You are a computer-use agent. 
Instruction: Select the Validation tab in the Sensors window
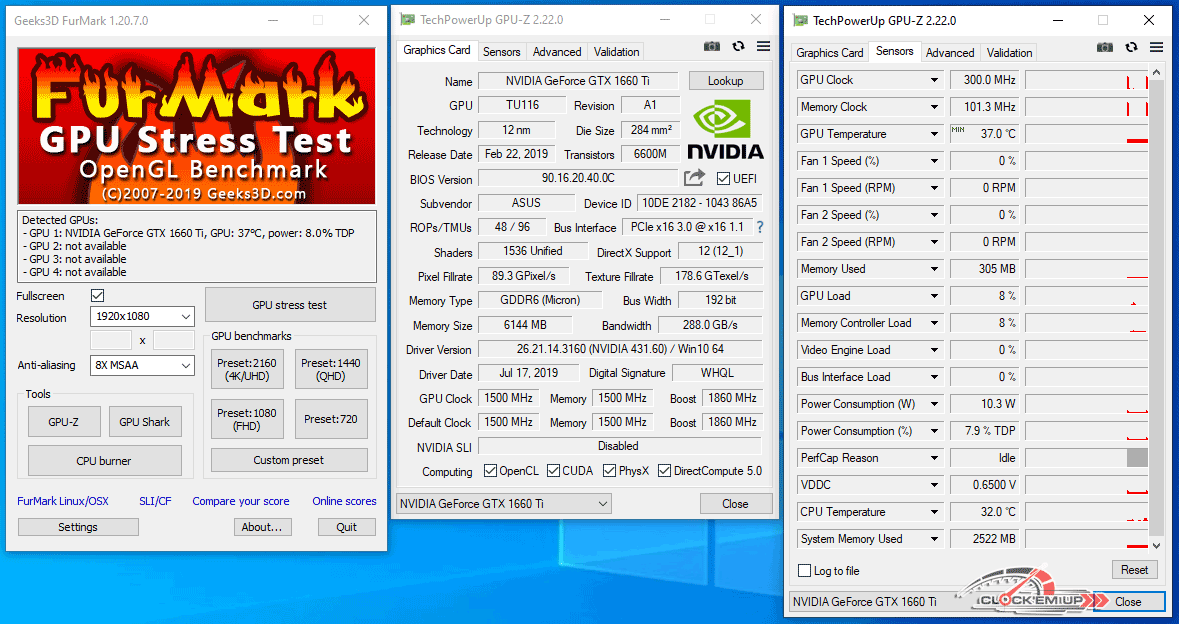coord(1009,53)
